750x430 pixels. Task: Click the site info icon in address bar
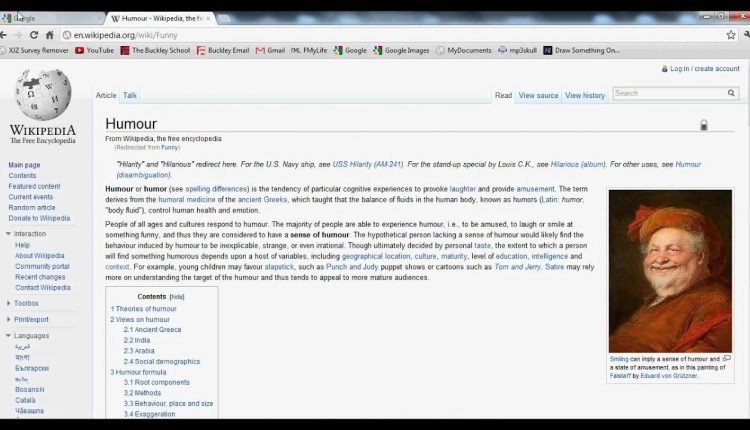pyautogui.click(x=67, y=35)
